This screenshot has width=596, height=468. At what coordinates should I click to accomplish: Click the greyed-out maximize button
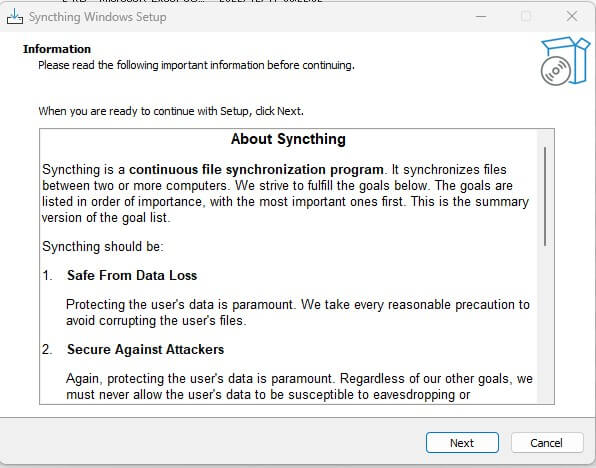tap(526, 16)
